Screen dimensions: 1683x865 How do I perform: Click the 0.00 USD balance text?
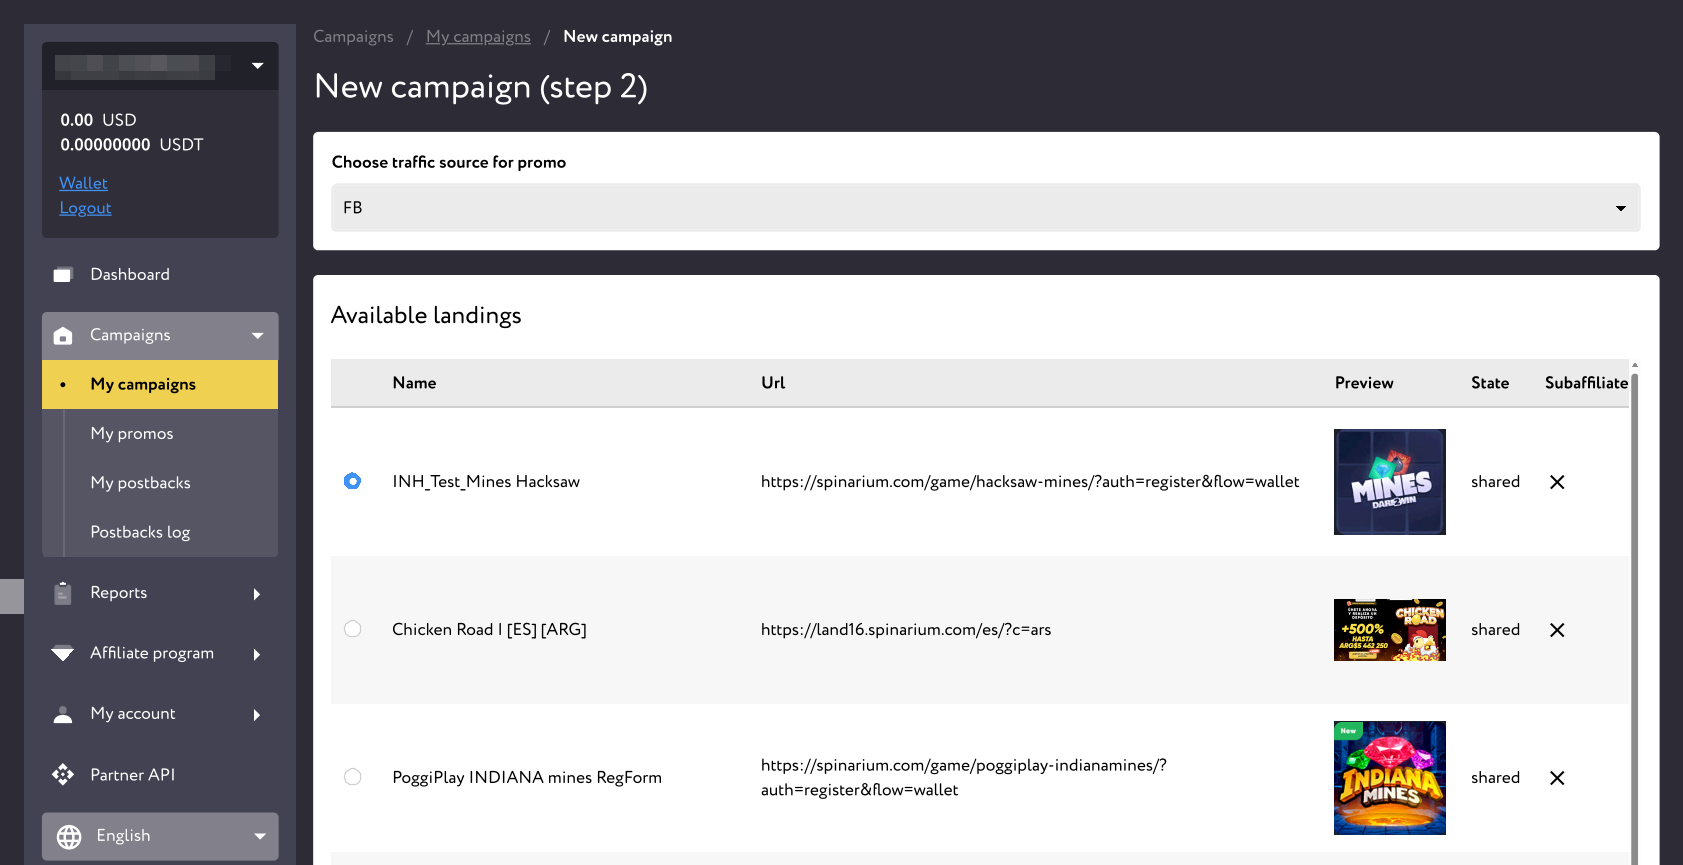pyautogui.click(x=98, y=120)
